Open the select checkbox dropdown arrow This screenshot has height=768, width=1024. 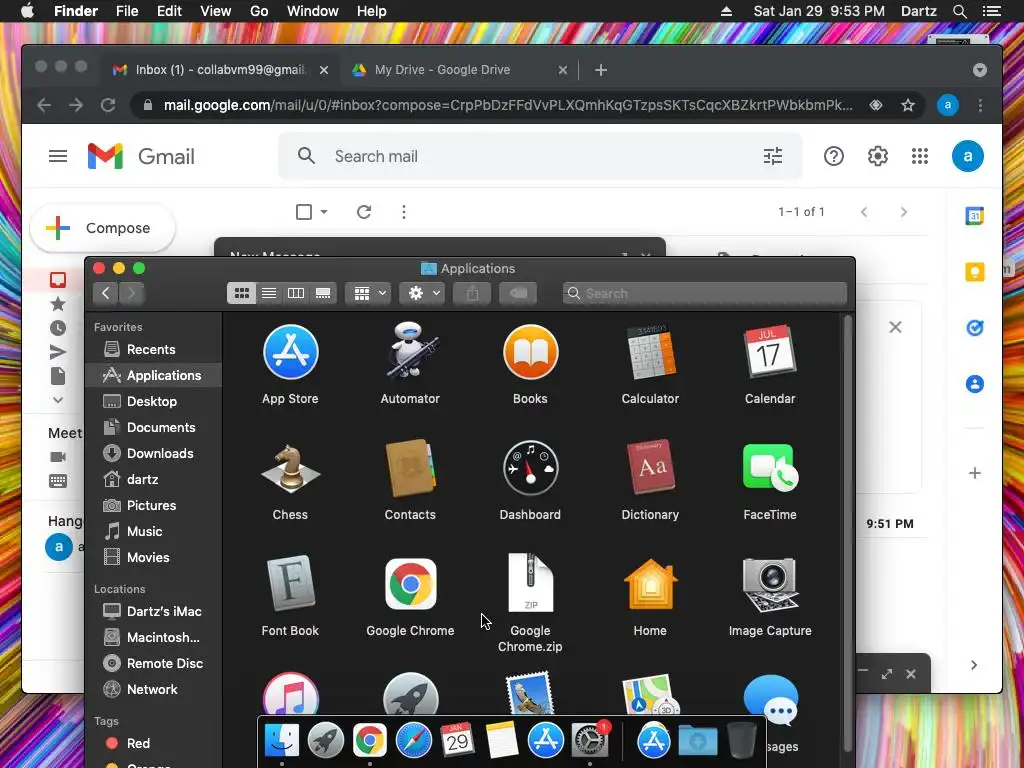324,212
